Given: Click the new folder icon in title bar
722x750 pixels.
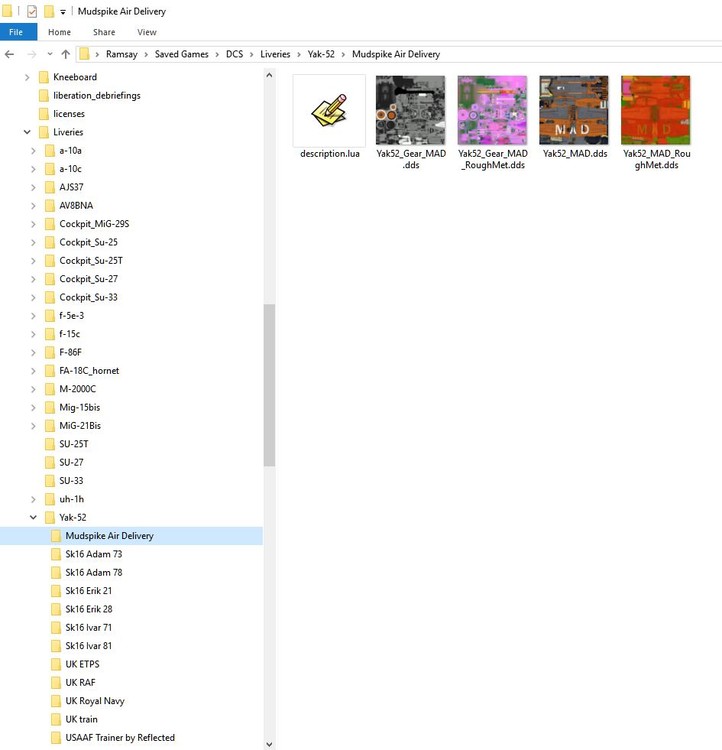Looking at the screenshot, I should point(49,11).
